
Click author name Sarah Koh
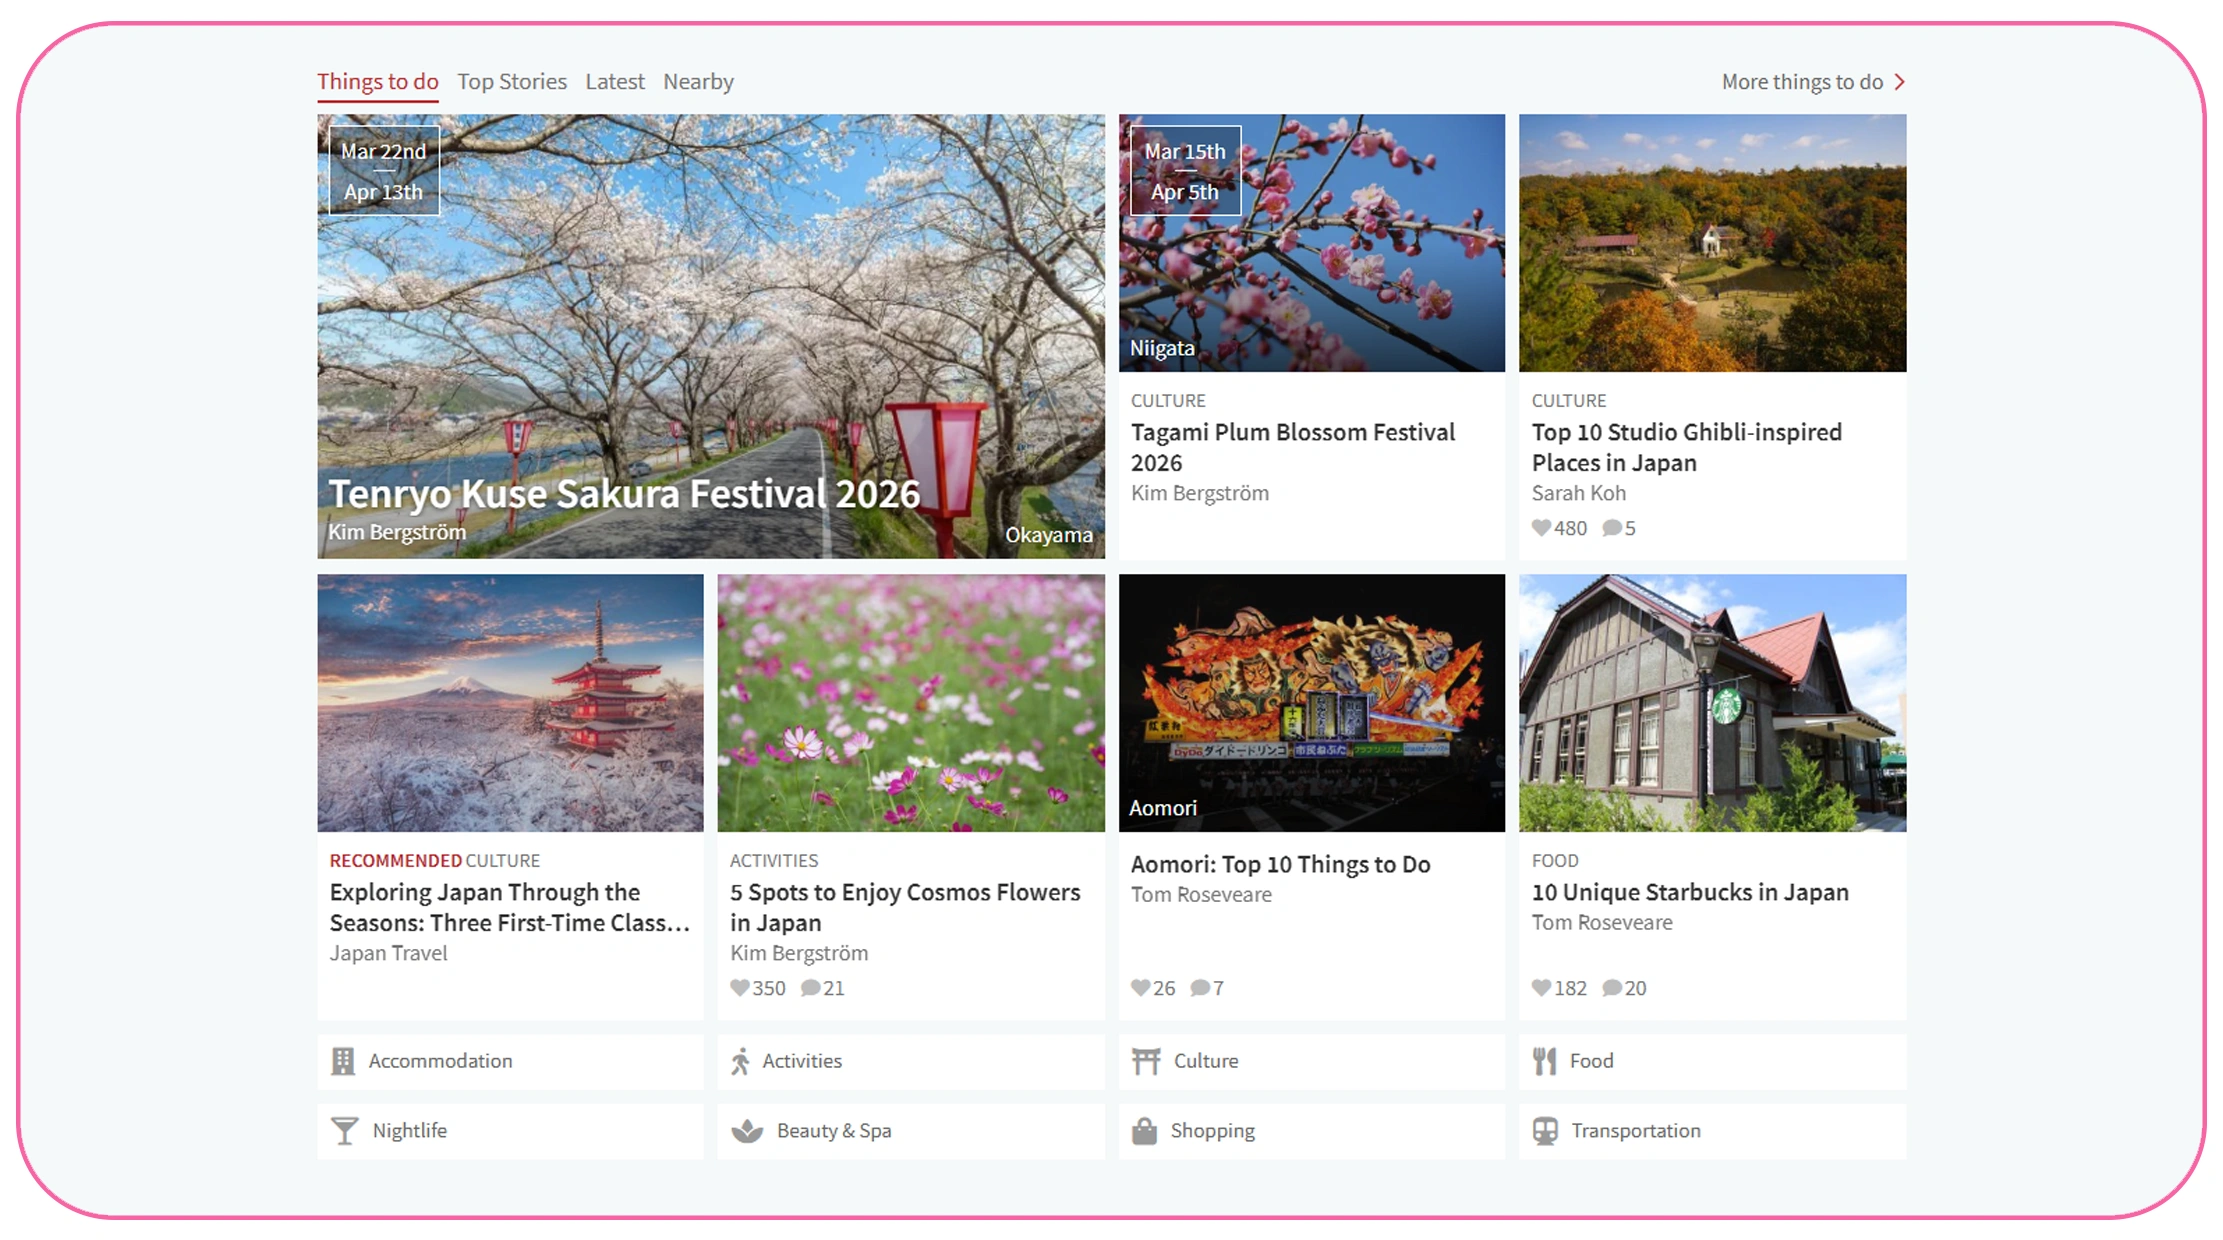point(1578,493)
